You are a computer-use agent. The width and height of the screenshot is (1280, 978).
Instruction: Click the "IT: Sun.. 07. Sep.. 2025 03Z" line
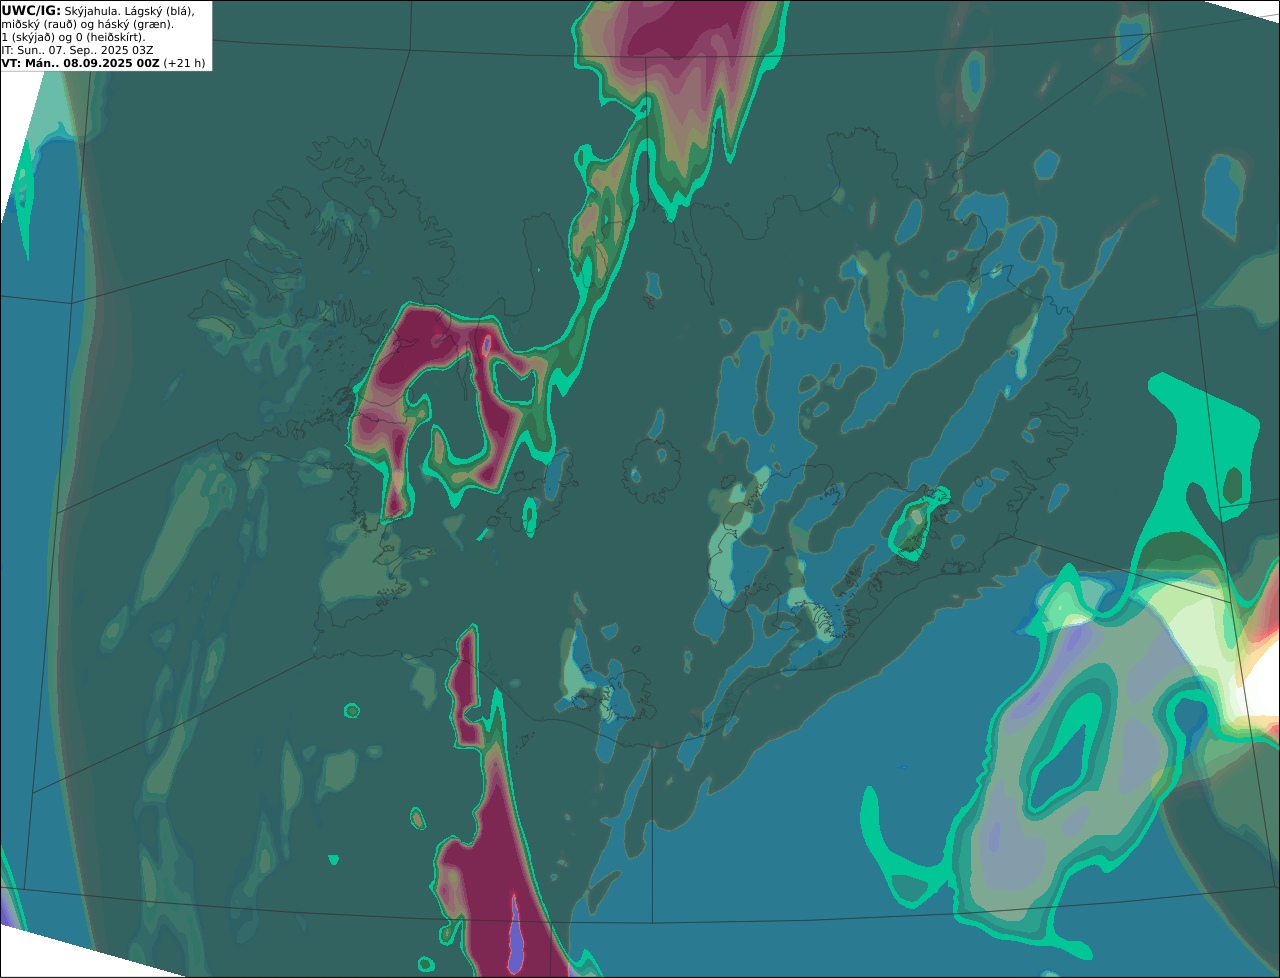[x=77, y=50]
